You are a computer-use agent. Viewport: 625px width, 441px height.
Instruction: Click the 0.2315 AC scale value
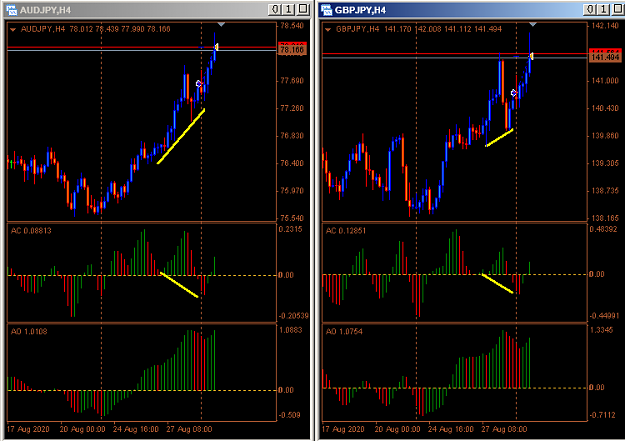[291, 229]
